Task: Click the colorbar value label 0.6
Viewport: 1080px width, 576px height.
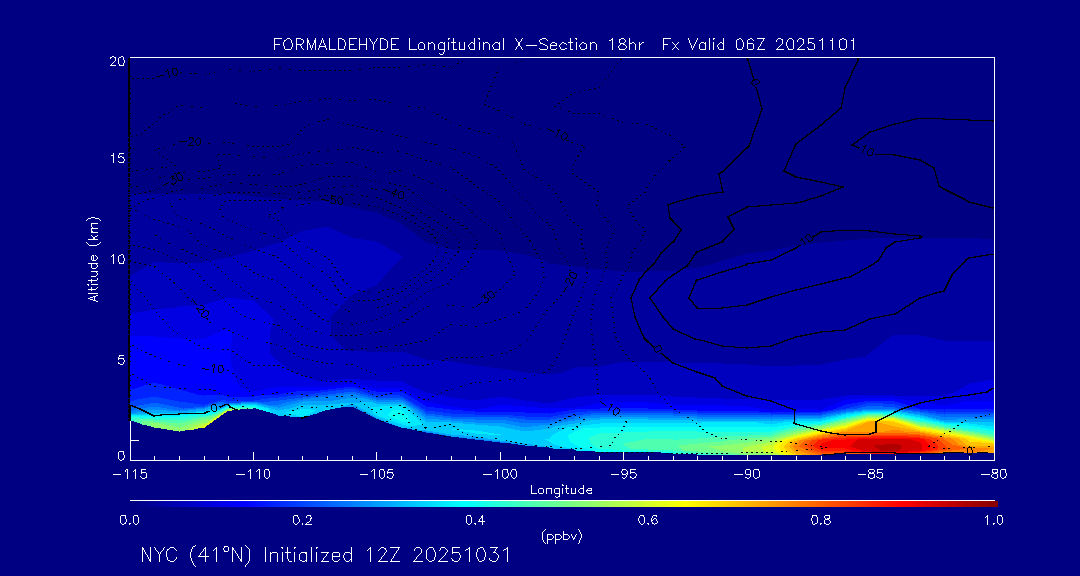Action: click(648, 520)
